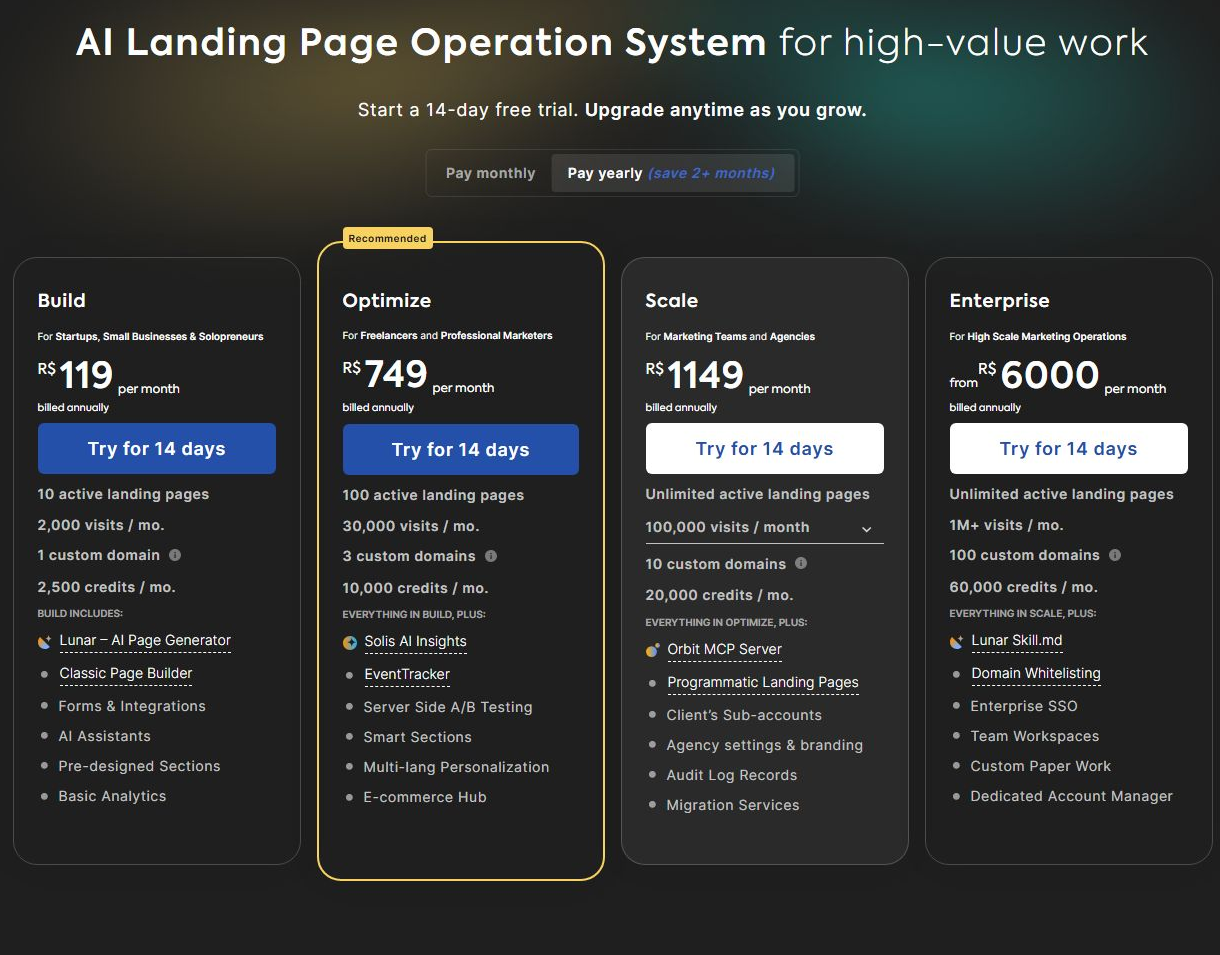Open the Orbit MCP Server link
Image resolution: width=1220 pixels, height=955 pixels.
pos(725,649)
